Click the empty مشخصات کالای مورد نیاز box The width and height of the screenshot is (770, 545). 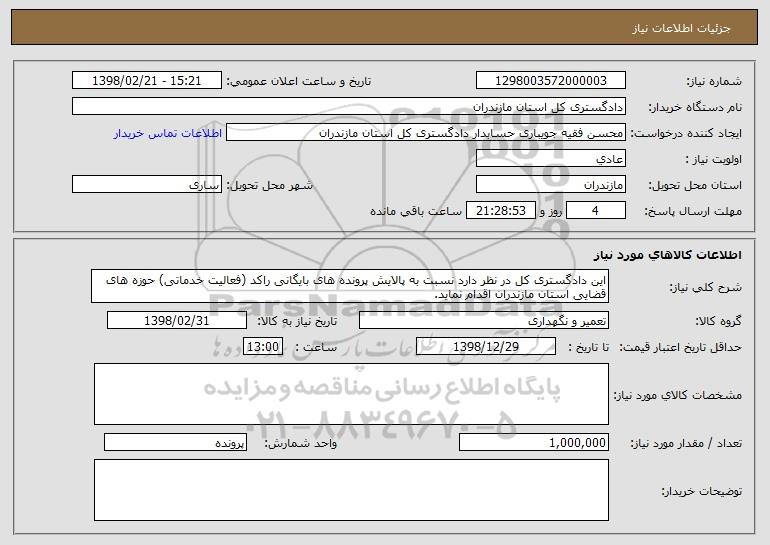tap(351, 394)
